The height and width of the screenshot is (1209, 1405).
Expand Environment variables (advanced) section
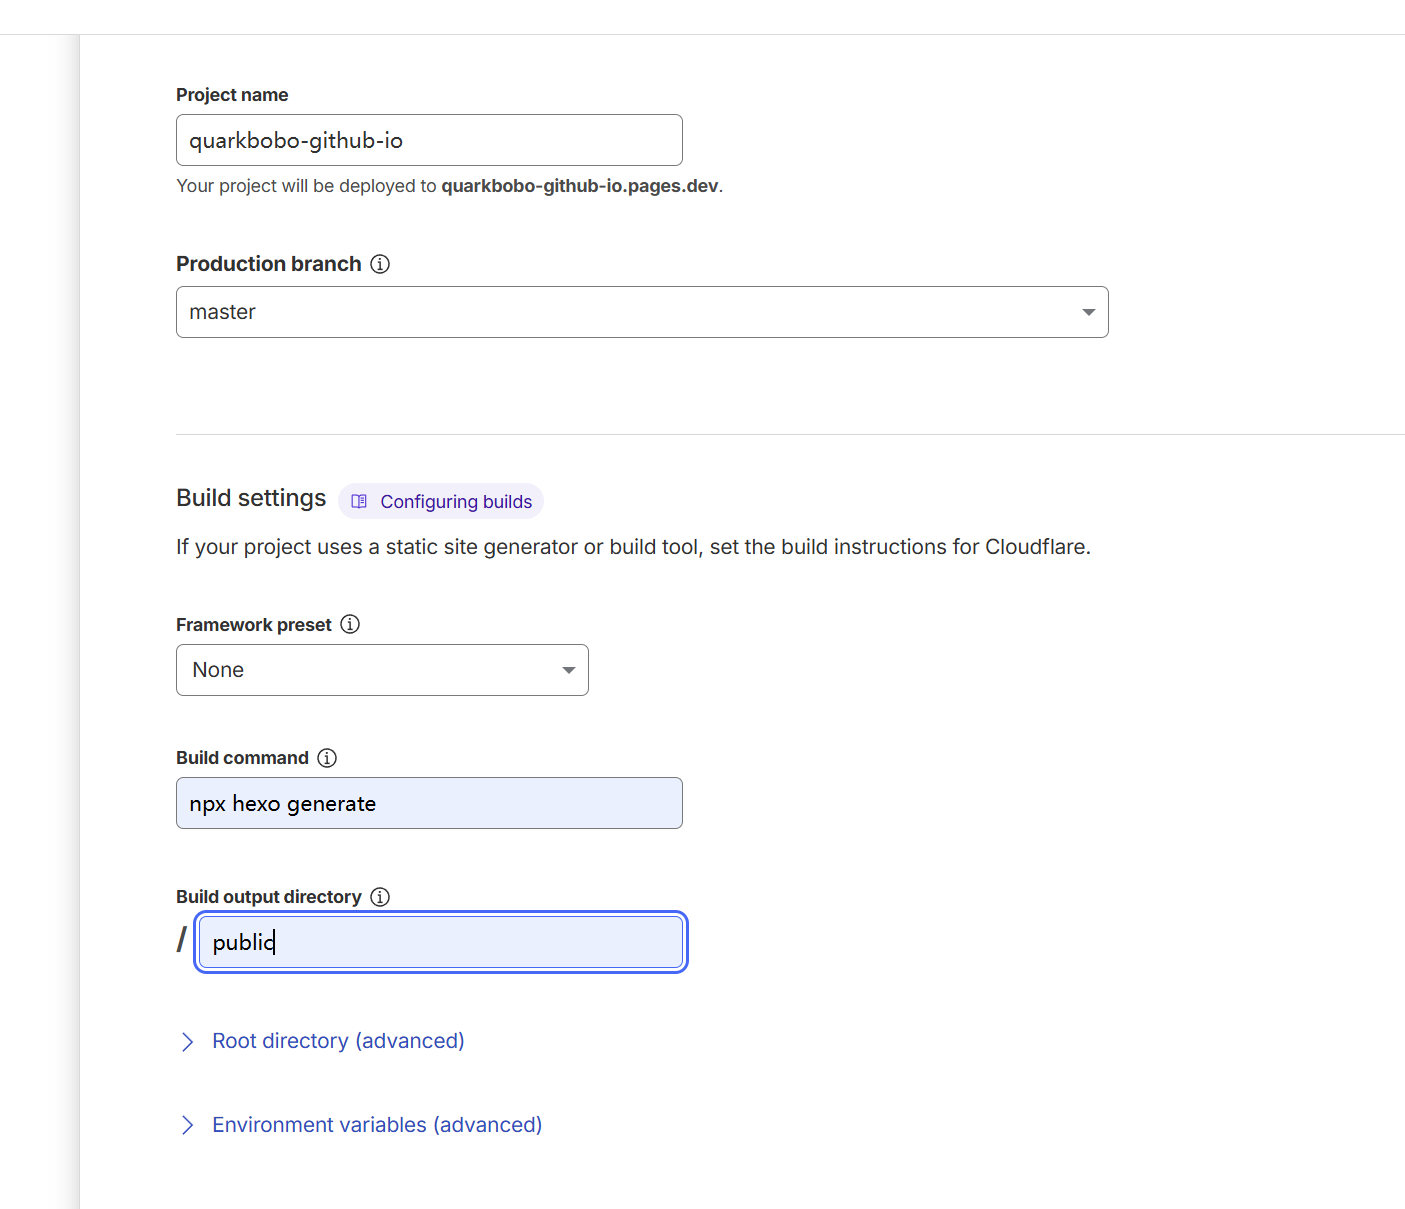click(x=377, y=1125)
